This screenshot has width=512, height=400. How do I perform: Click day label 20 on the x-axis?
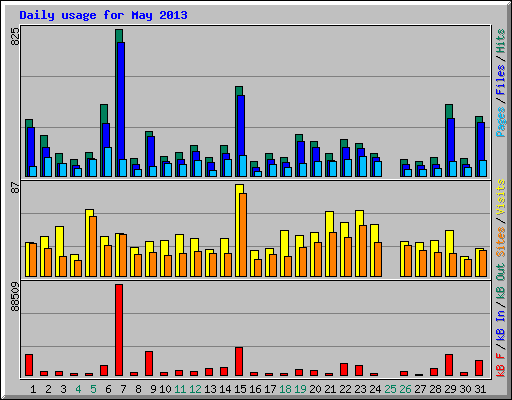coord(315,389)
